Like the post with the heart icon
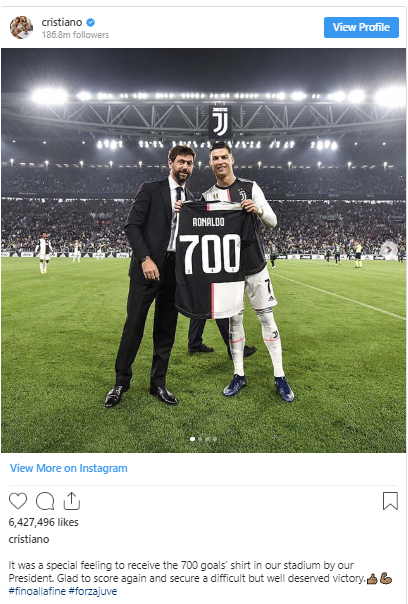This screenshot has width=408, height=604. coord(18,501)
